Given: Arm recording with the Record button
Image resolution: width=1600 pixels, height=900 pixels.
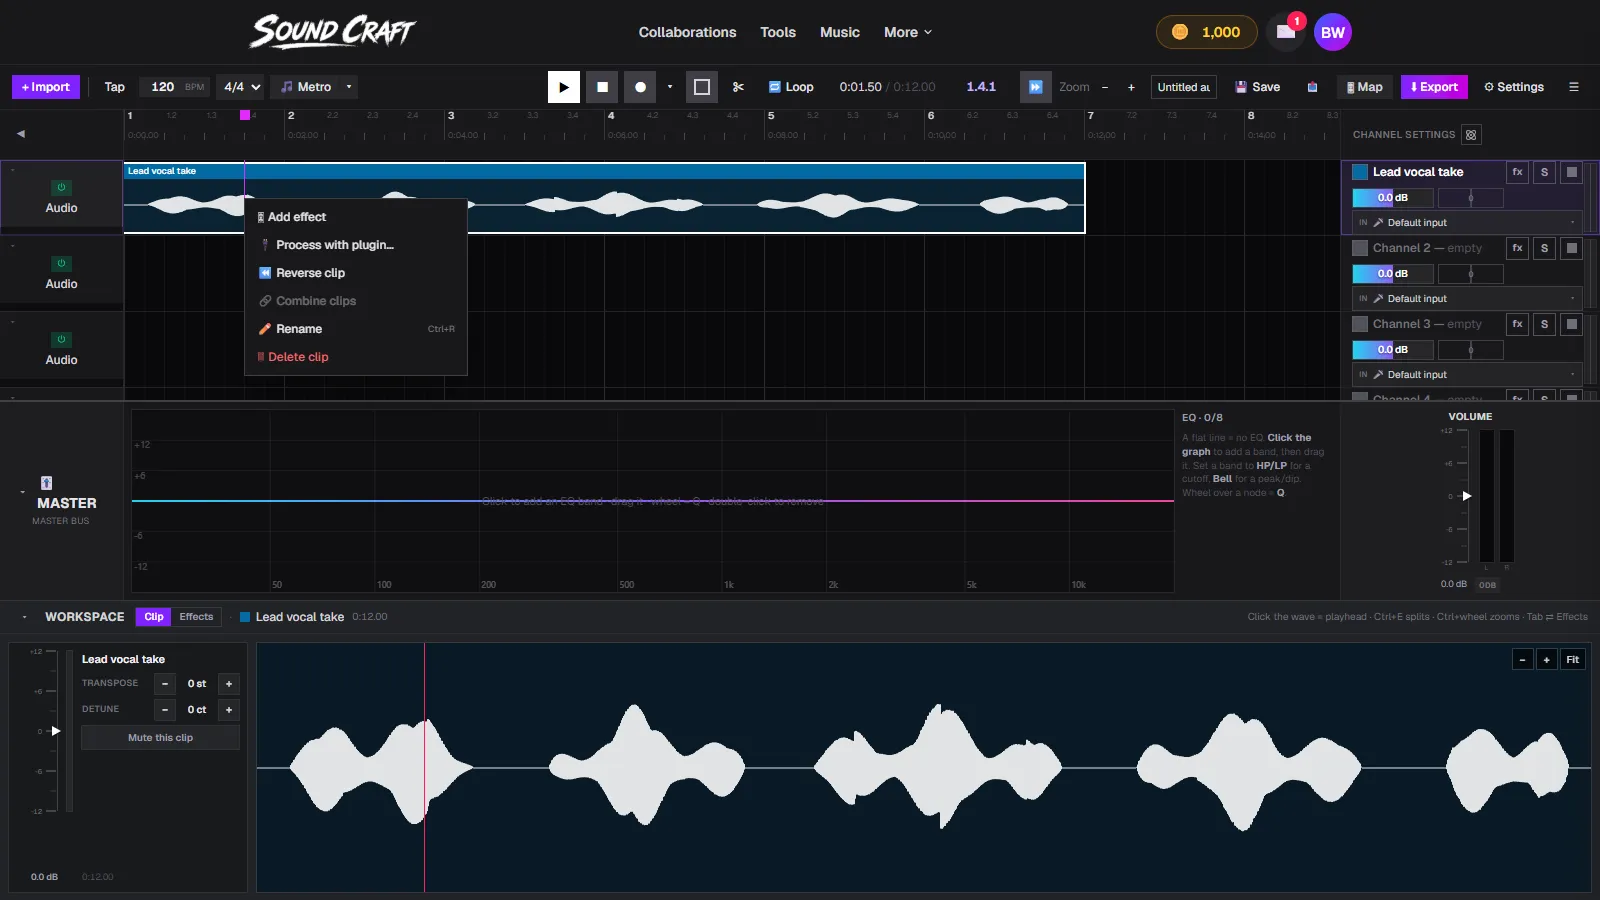Looking at the screenshot, I should pos(640,87).
